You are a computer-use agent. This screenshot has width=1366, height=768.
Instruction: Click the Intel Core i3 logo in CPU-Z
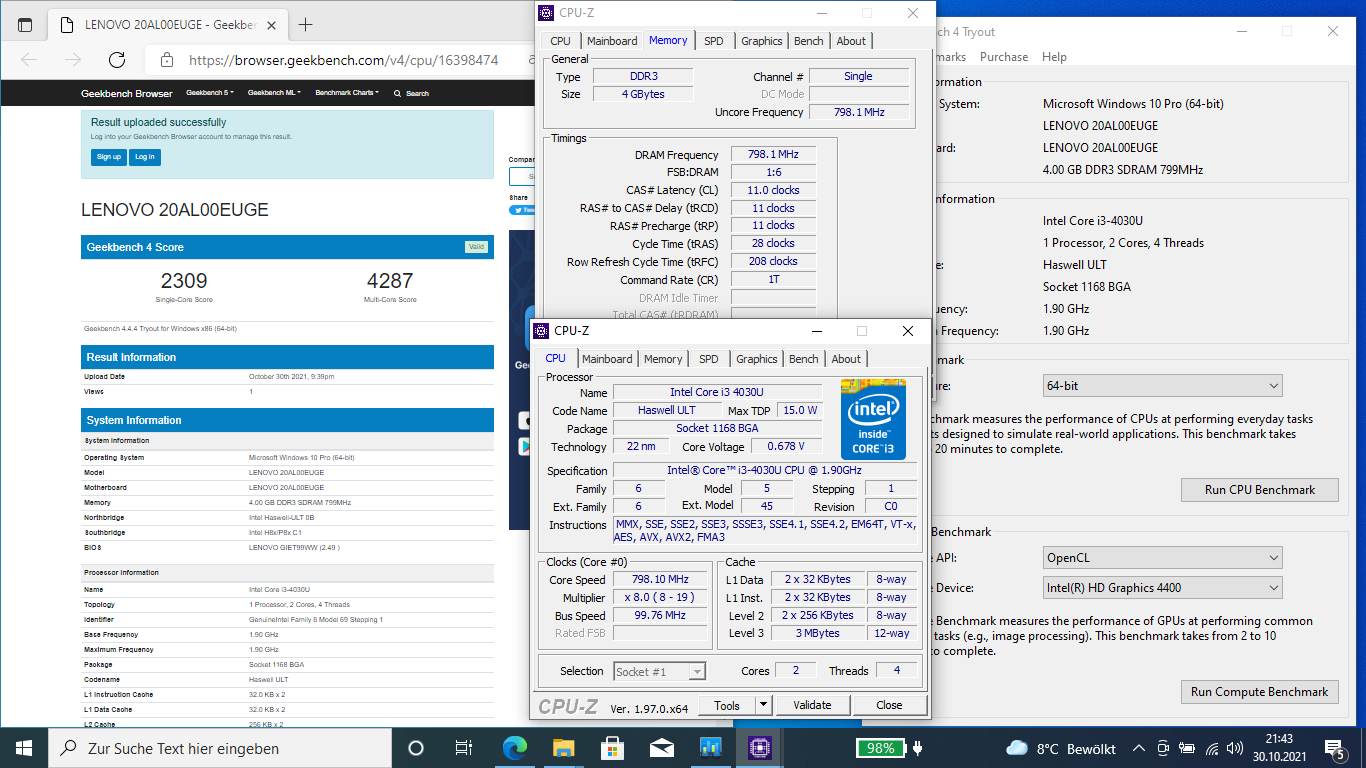[x=873, y=420]
